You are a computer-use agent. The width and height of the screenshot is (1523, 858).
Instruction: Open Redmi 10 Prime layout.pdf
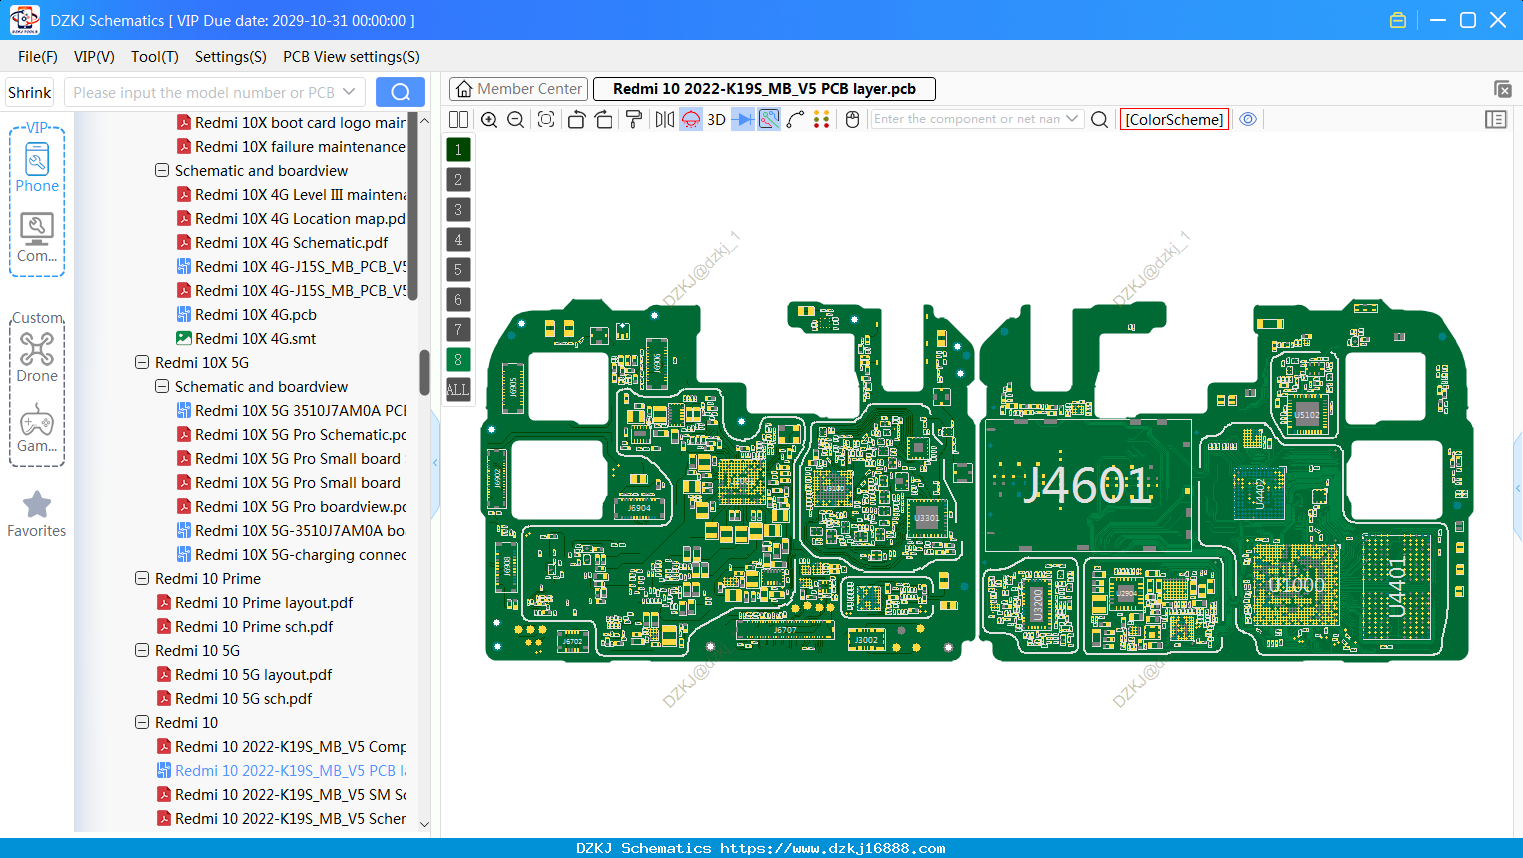point(264,602)
